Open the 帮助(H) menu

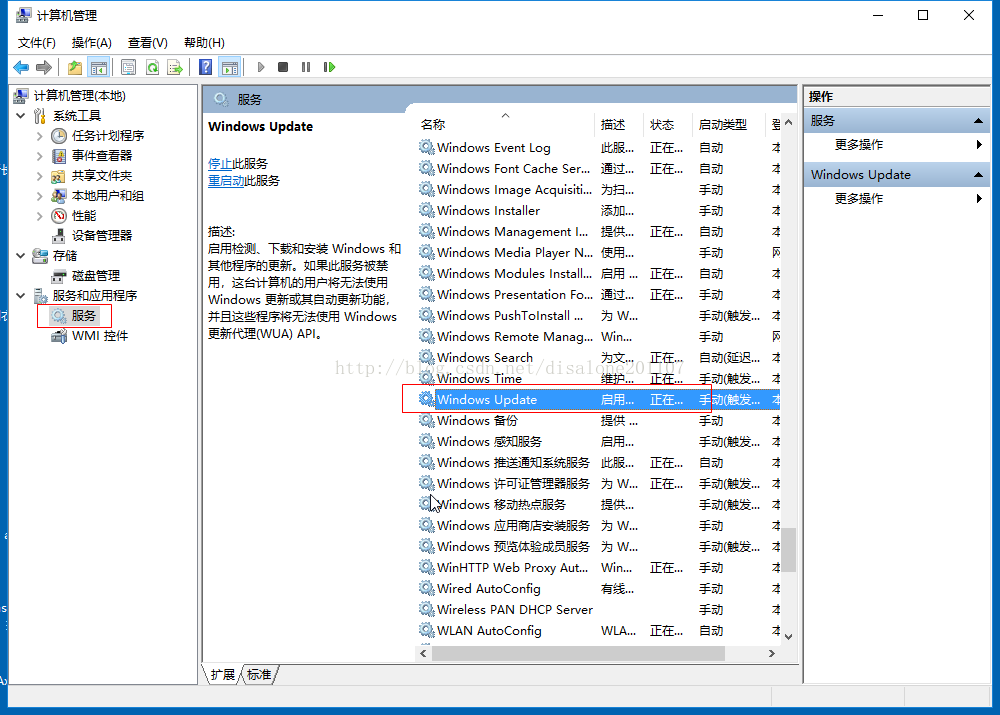click(x=204, y=43)
